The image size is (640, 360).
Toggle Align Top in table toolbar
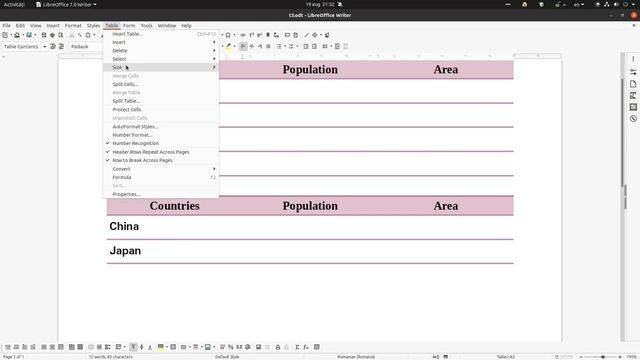pos(133,347)
